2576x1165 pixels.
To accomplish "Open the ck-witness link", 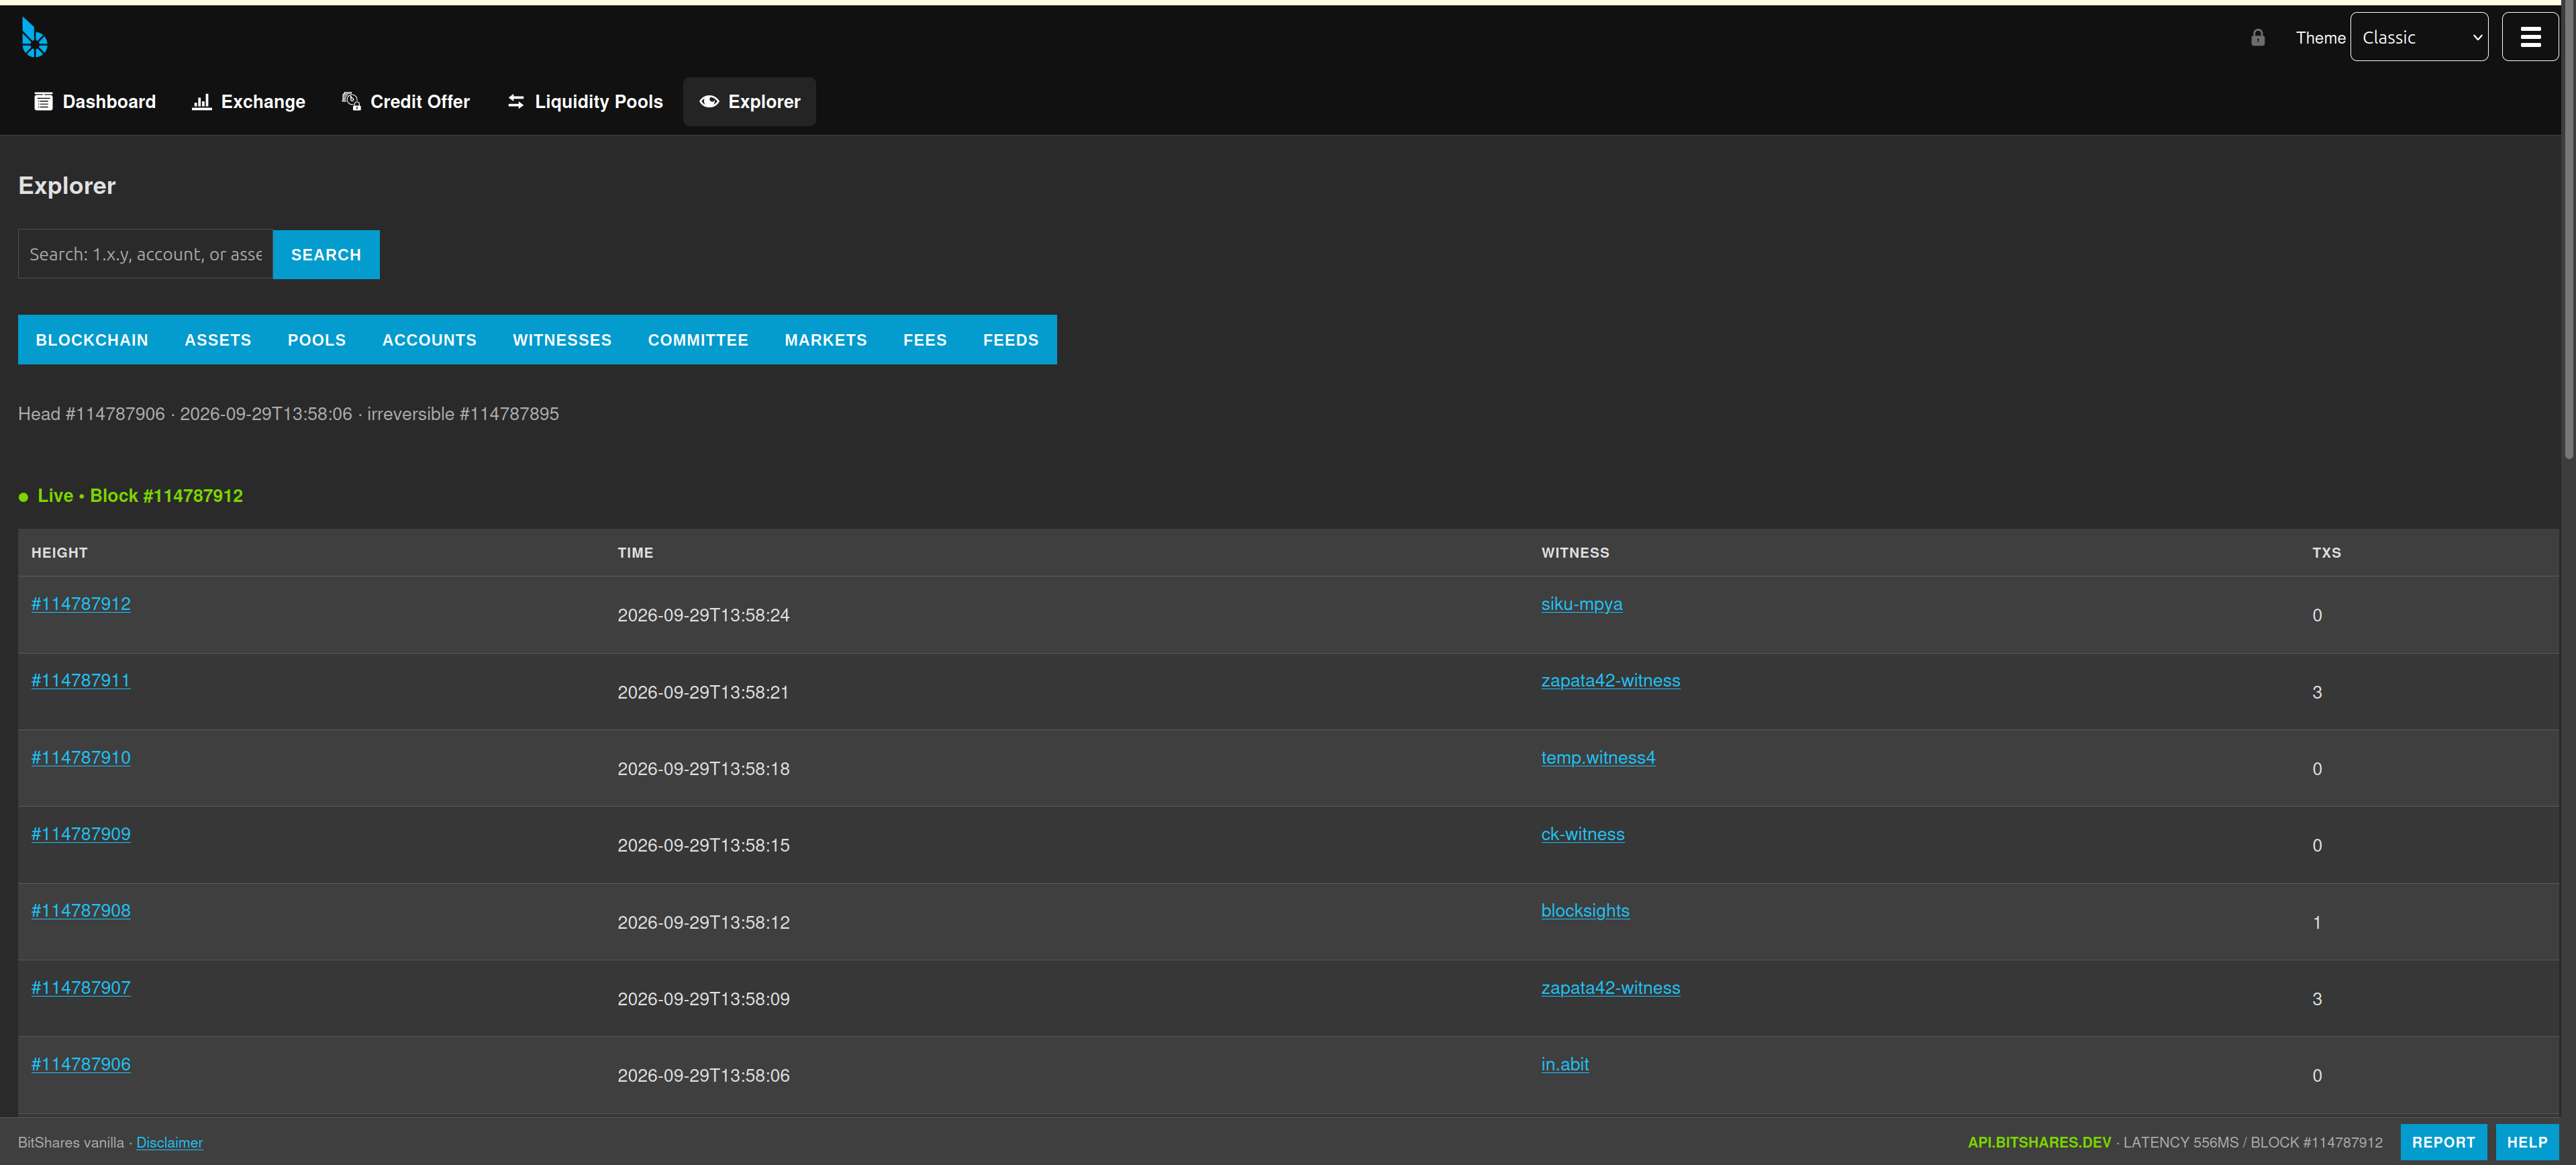I will (1582, 834).
